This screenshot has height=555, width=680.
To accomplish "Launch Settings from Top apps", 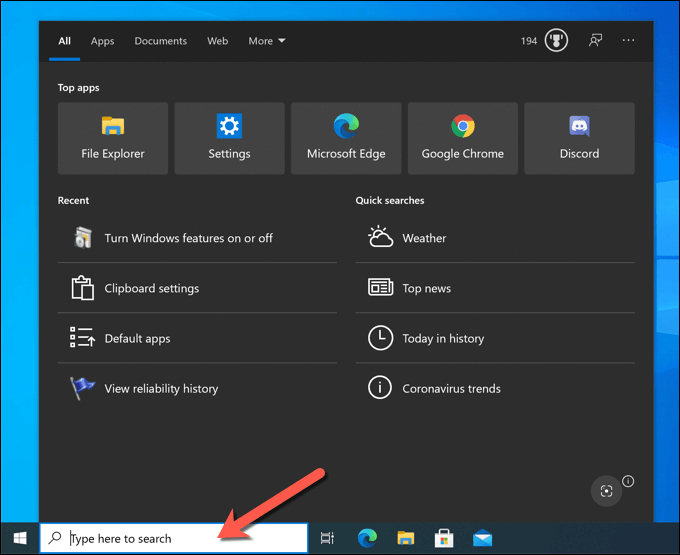I will tap(229, 138).
